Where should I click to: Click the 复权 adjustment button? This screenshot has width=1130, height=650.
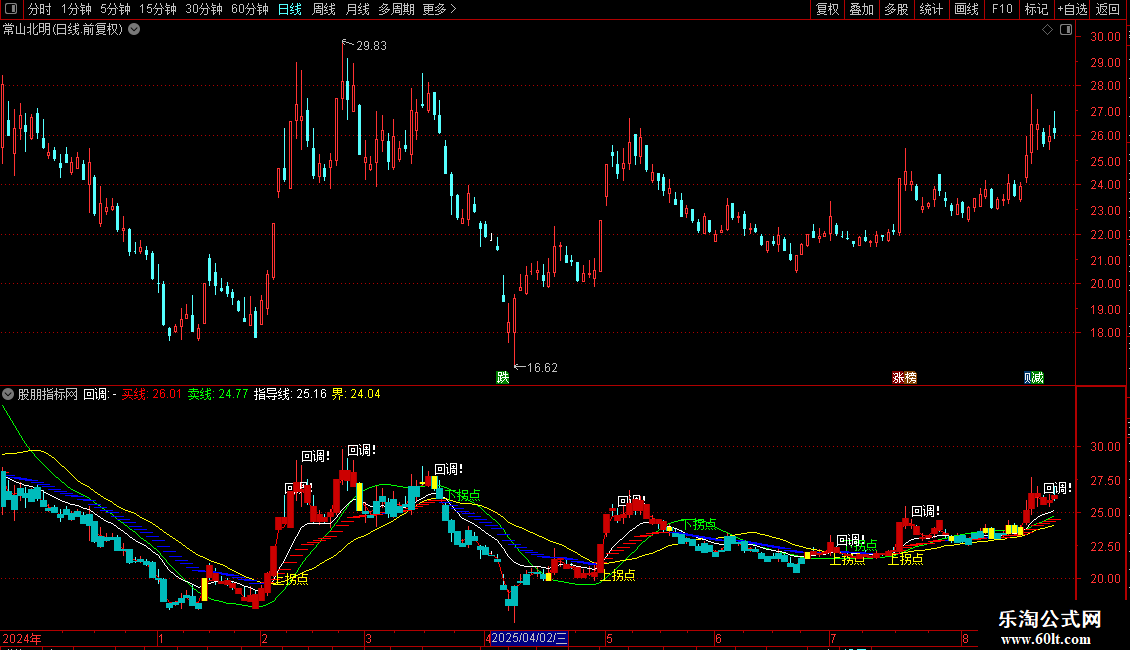827,9
